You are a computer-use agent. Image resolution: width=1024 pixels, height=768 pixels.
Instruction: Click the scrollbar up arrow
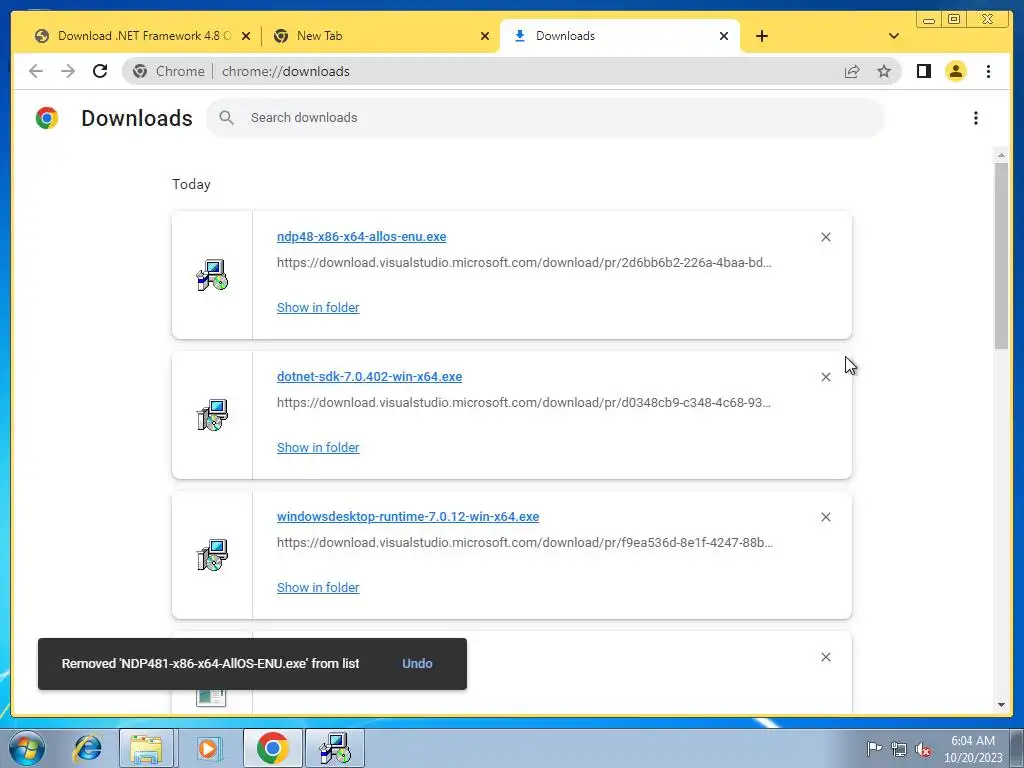click(1001, 156)
